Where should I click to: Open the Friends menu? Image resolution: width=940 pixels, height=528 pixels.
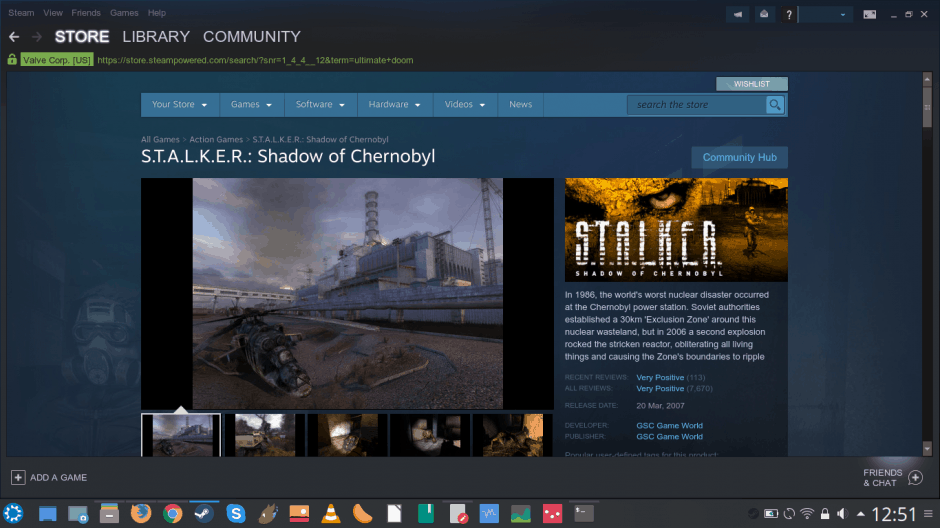86,13
